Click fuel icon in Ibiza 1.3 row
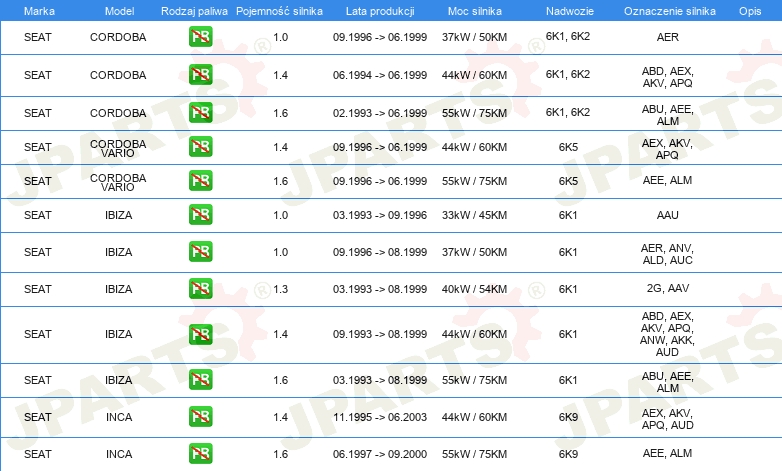Screen dimensions: 782x471 coord(200,288)
